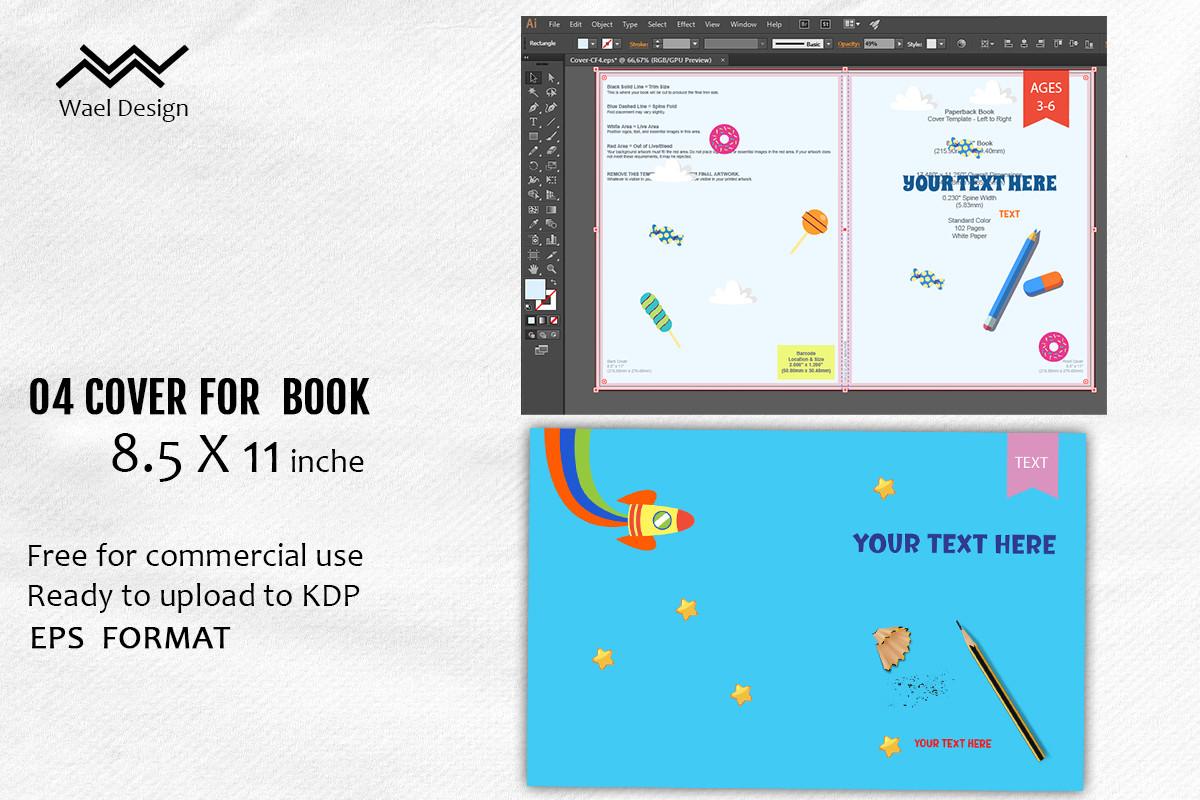Open the Align To dropdown
1200x800 pixels.
987,43
